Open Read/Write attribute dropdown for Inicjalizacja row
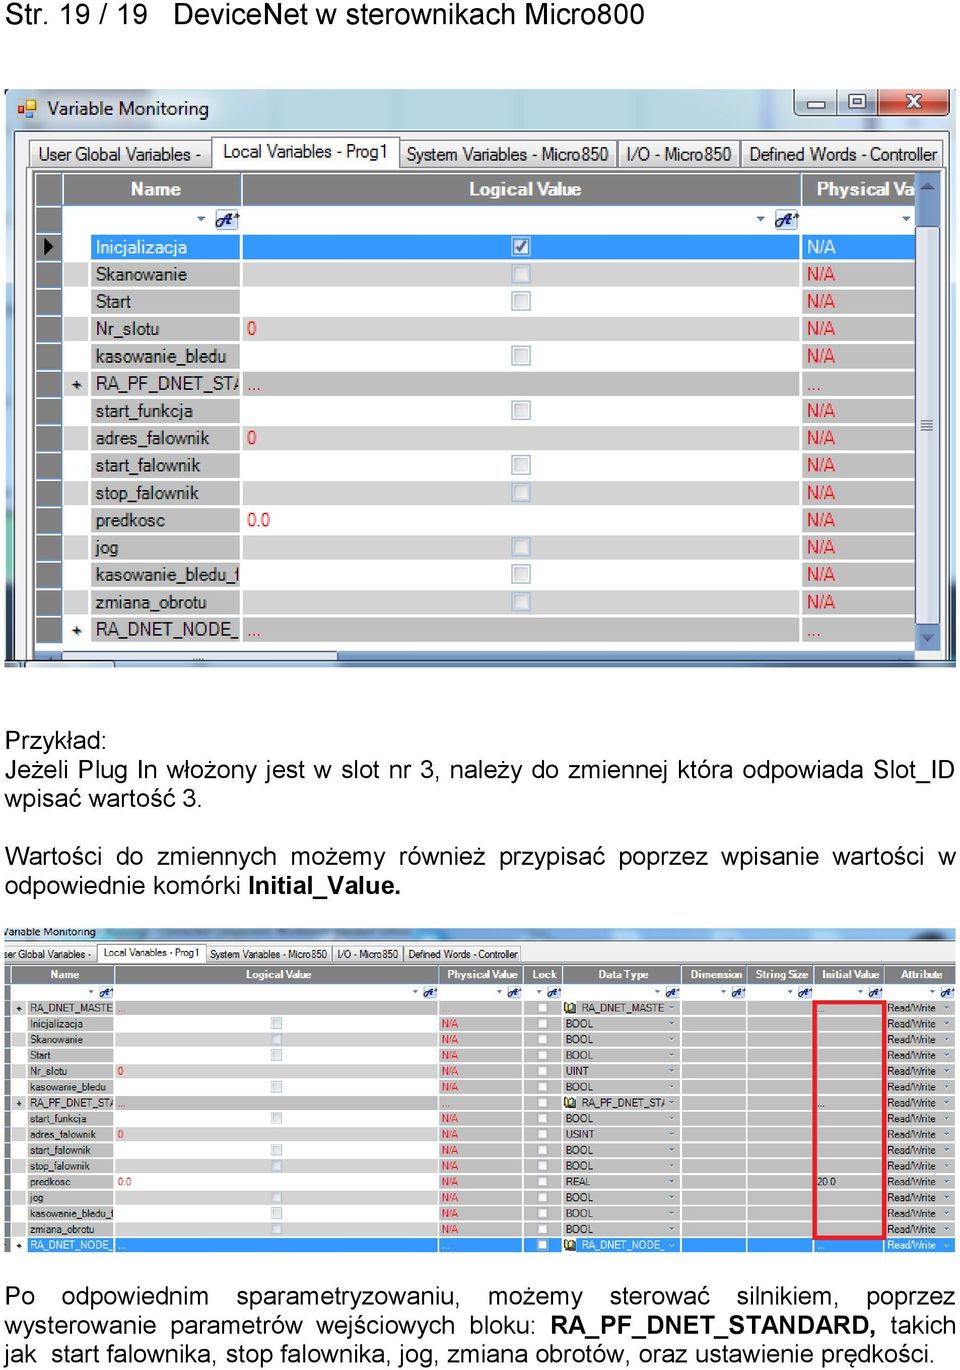Viewport: 960px width, 1370px height. click(947, 1024)
